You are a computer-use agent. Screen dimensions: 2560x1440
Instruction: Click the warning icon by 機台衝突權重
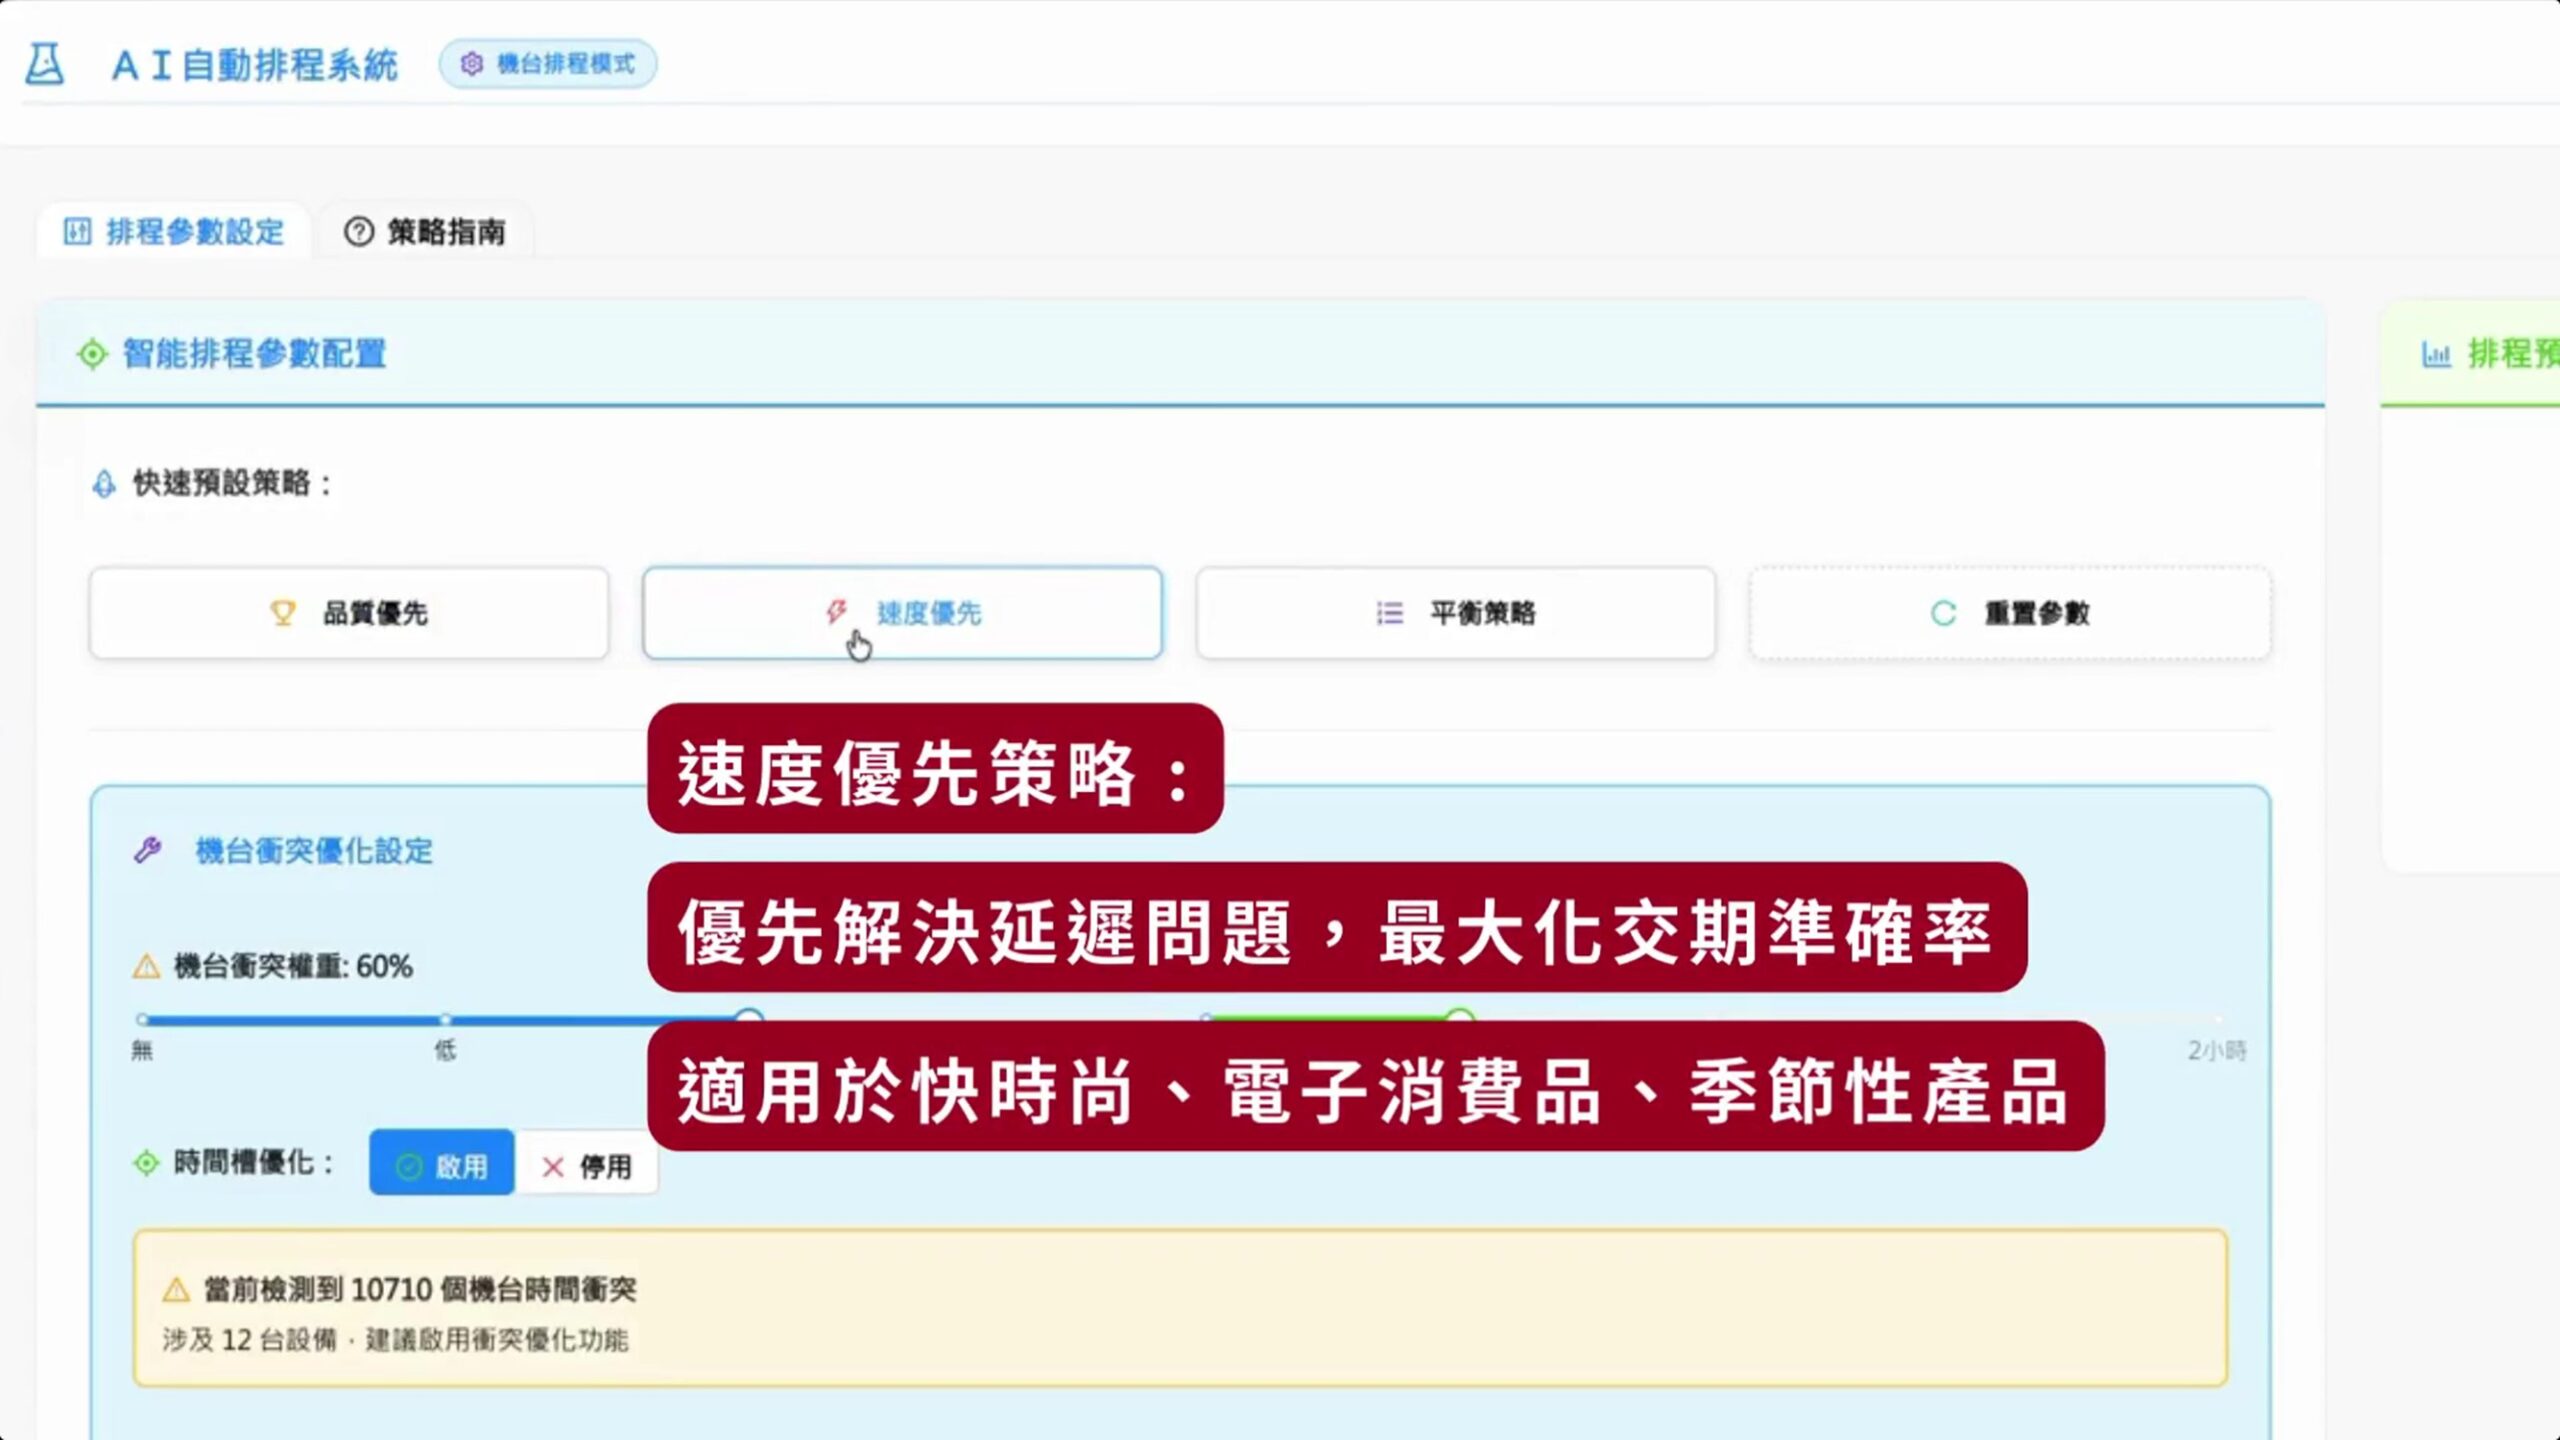click(147, 967)
